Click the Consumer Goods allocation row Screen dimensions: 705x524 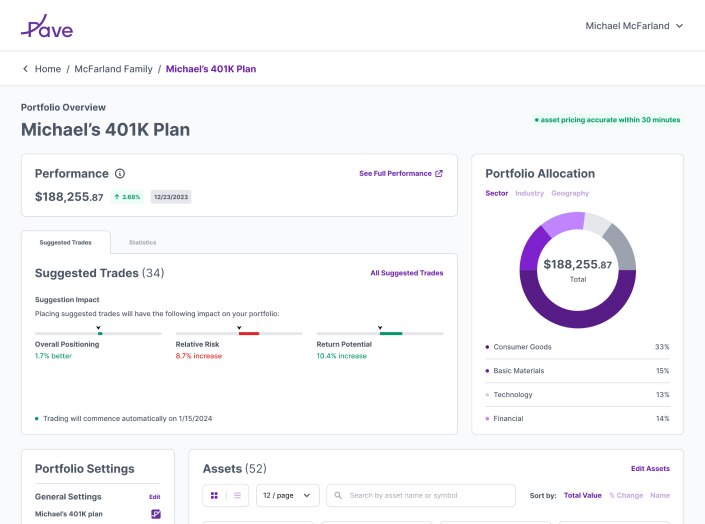(577, 347)
